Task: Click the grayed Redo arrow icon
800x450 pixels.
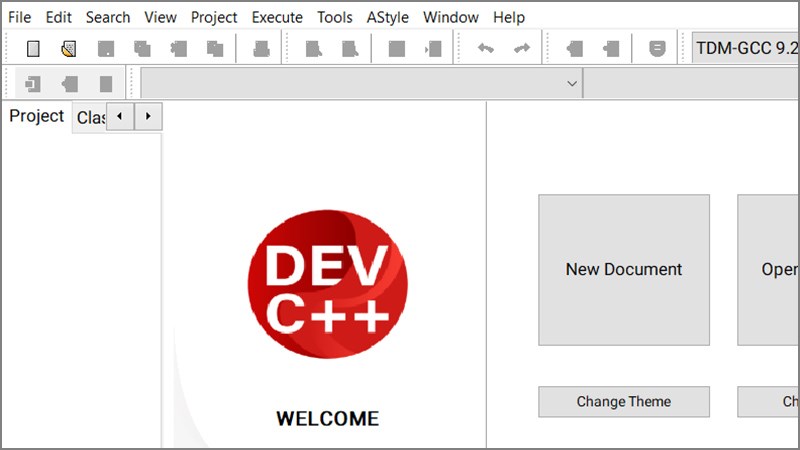Action: point(522,48)
